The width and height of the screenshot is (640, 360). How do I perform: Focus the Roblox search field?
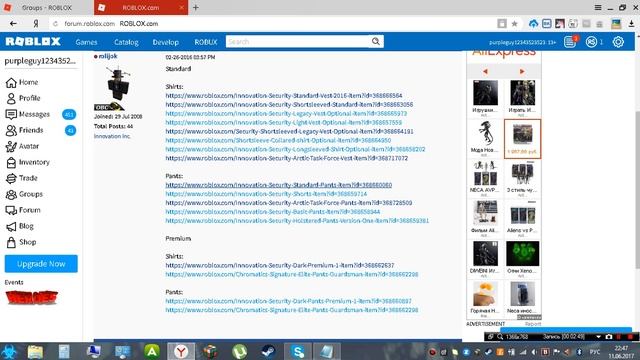tap(298, 41)
